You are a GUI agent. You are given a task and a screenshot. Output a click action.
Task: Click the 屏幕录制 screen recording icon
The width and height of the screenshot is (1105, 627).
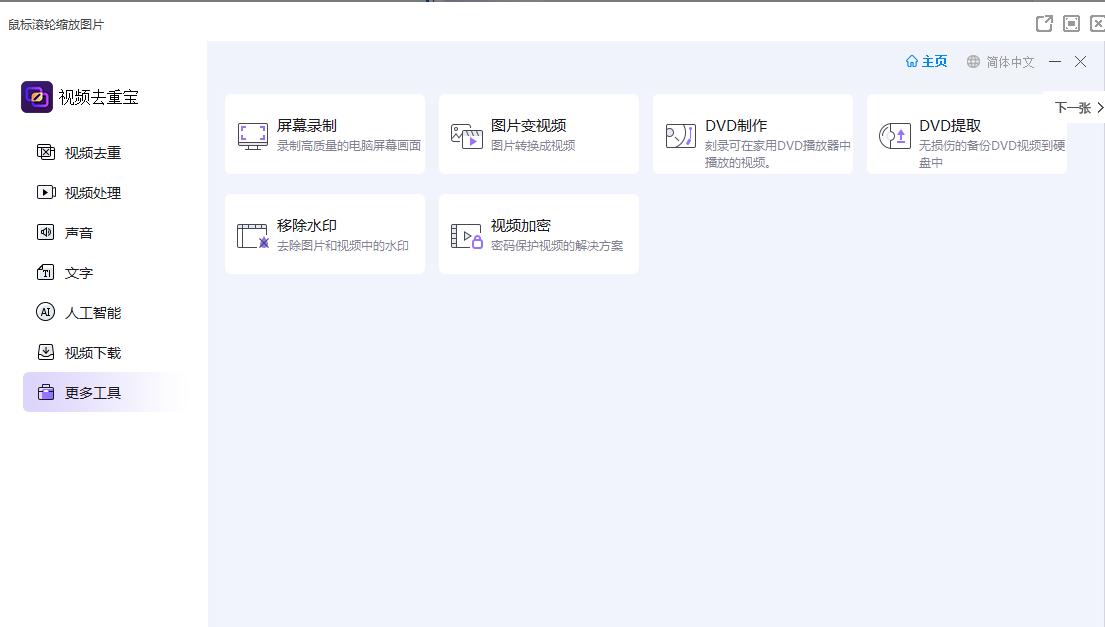point(252,135)
